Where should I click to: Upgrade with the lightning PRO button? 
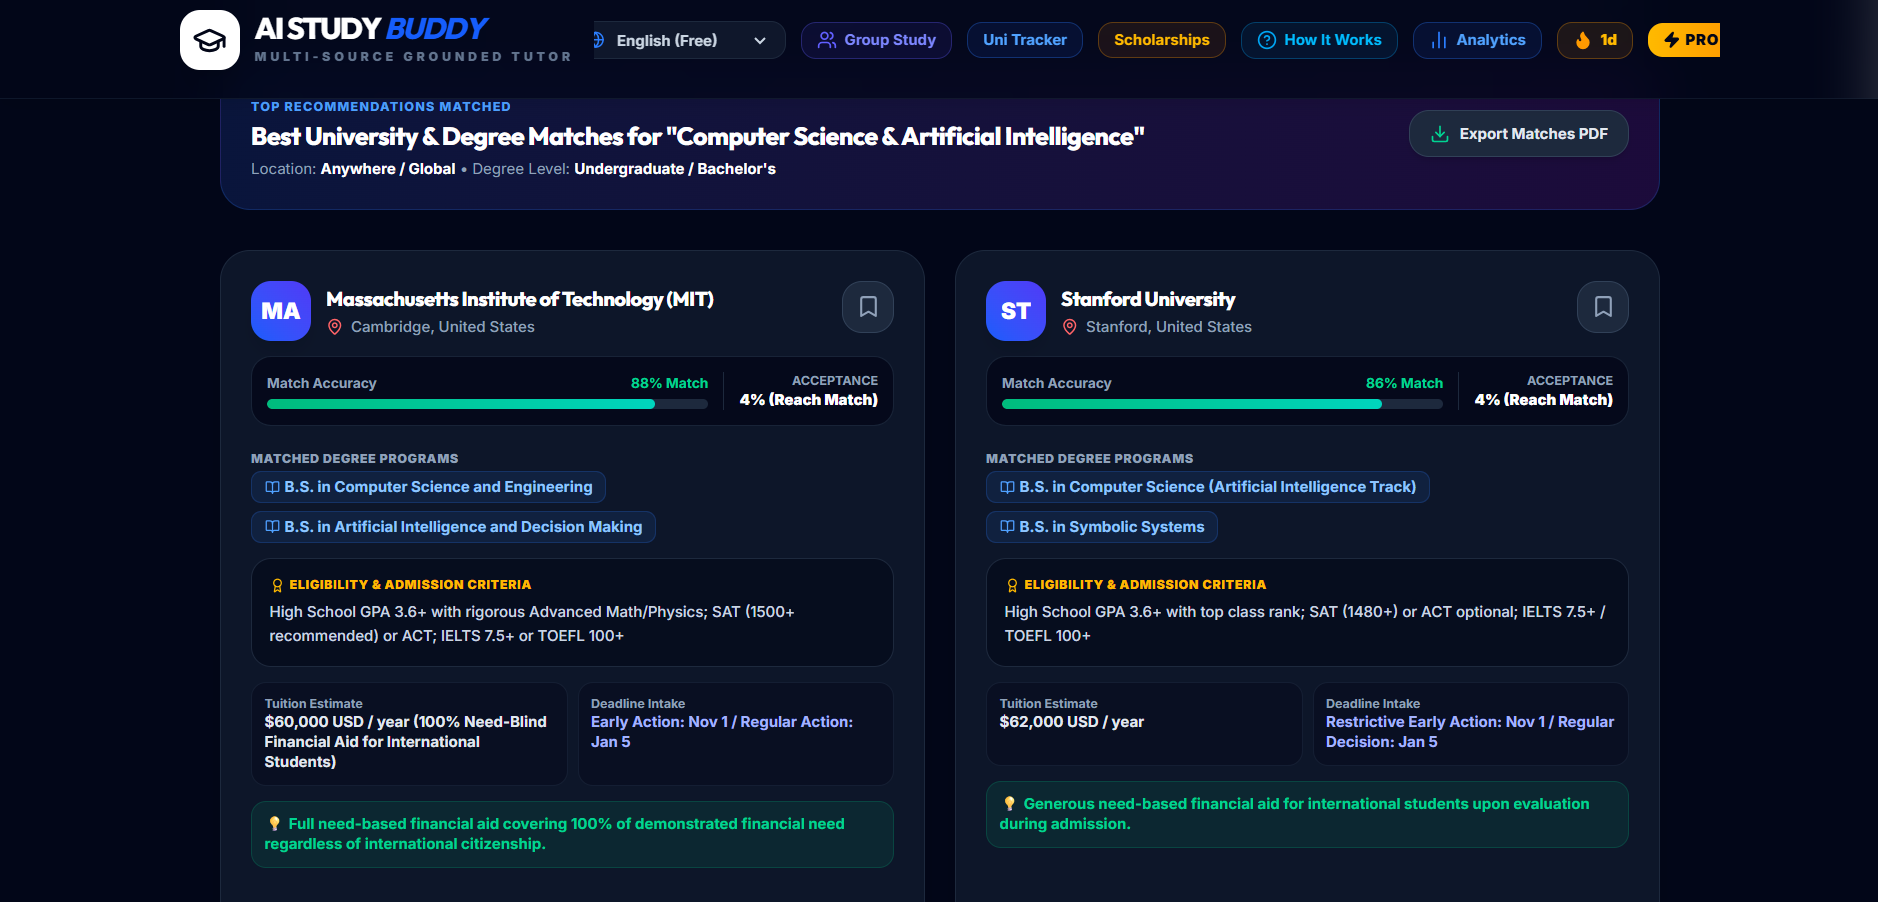pos(1685,40)
